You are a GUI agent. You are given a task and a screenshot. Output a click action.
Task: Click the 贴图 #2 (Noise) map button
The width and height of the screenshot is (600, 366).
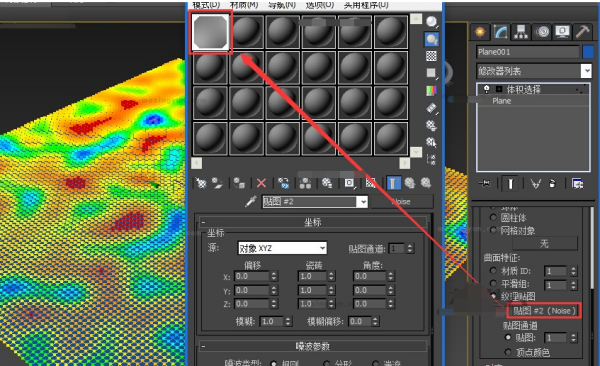pos(544,311)
